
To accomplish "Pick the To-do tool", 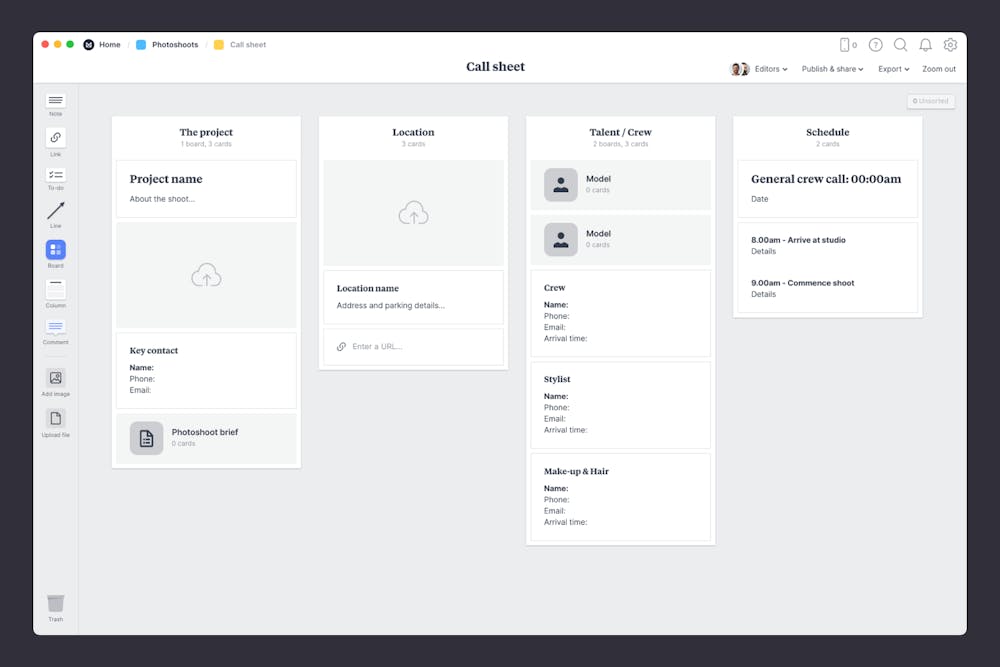I will [55, 177].
